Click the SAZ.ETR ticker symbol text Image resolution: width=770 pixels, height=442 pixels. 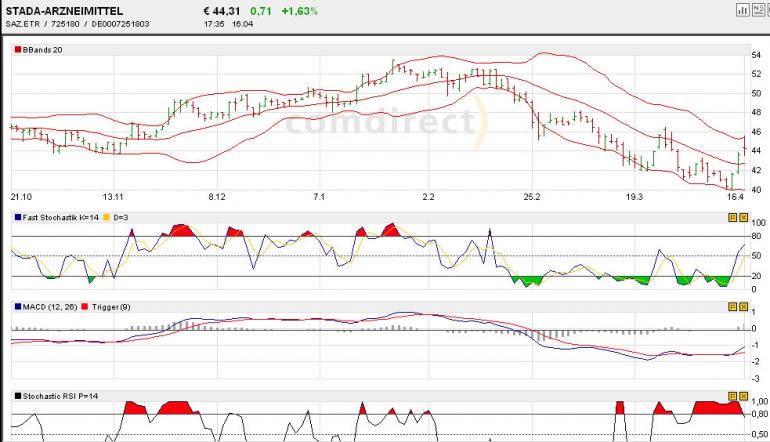coord(23,24)
